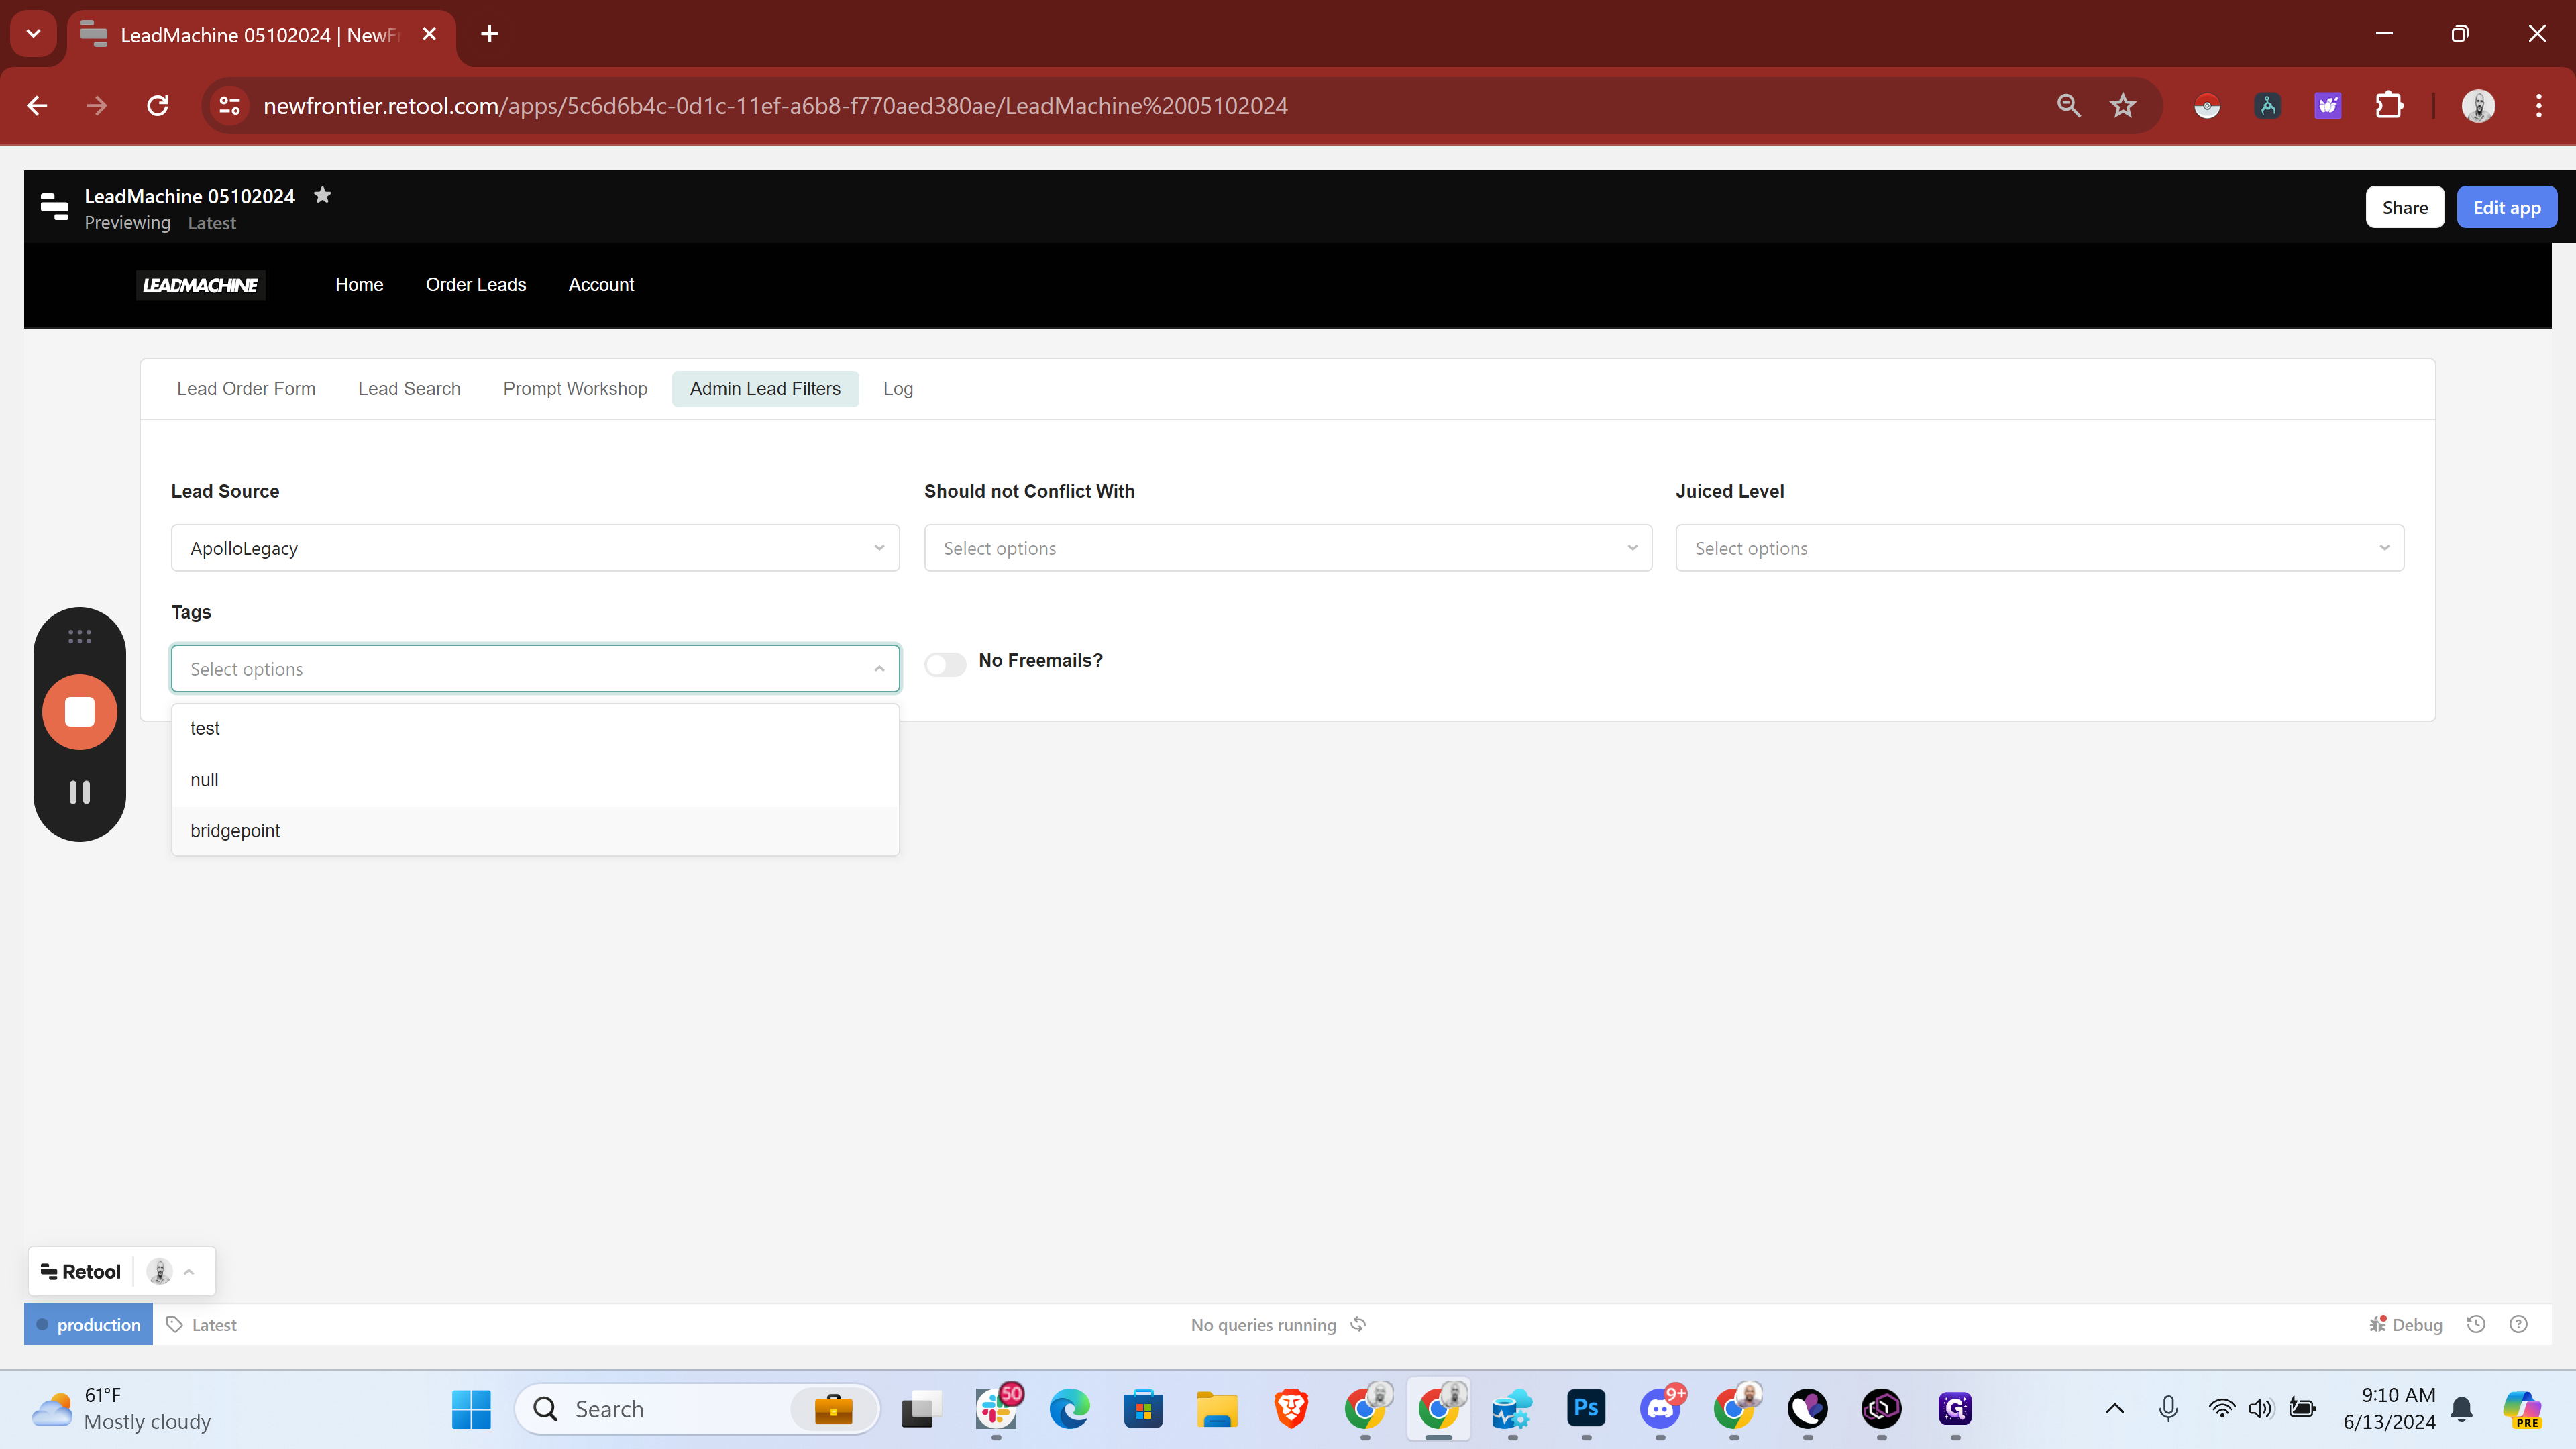The width and height of the screenshot is (2576, 1449).
Task: Stop the screen recording with red button
Action: 80,712
